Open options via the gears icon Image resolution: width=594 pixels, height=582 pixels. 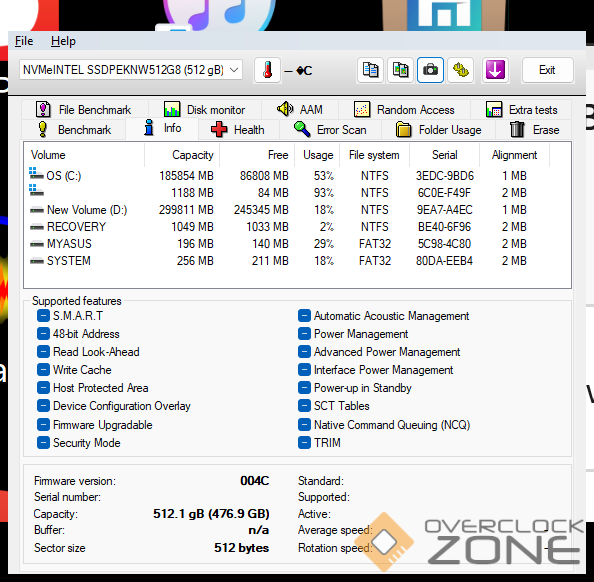[460, 70]
